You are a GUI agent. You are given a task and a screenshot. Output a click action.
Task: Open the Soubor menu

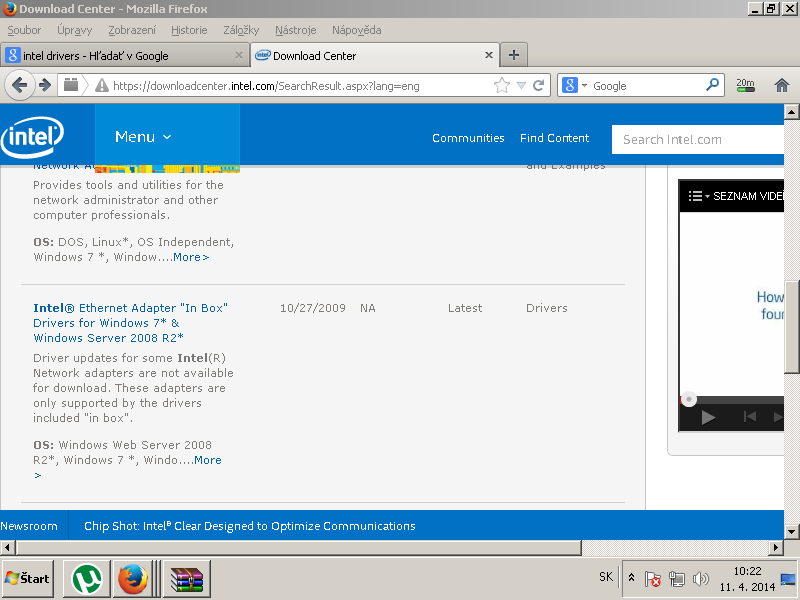pos(24,30)
